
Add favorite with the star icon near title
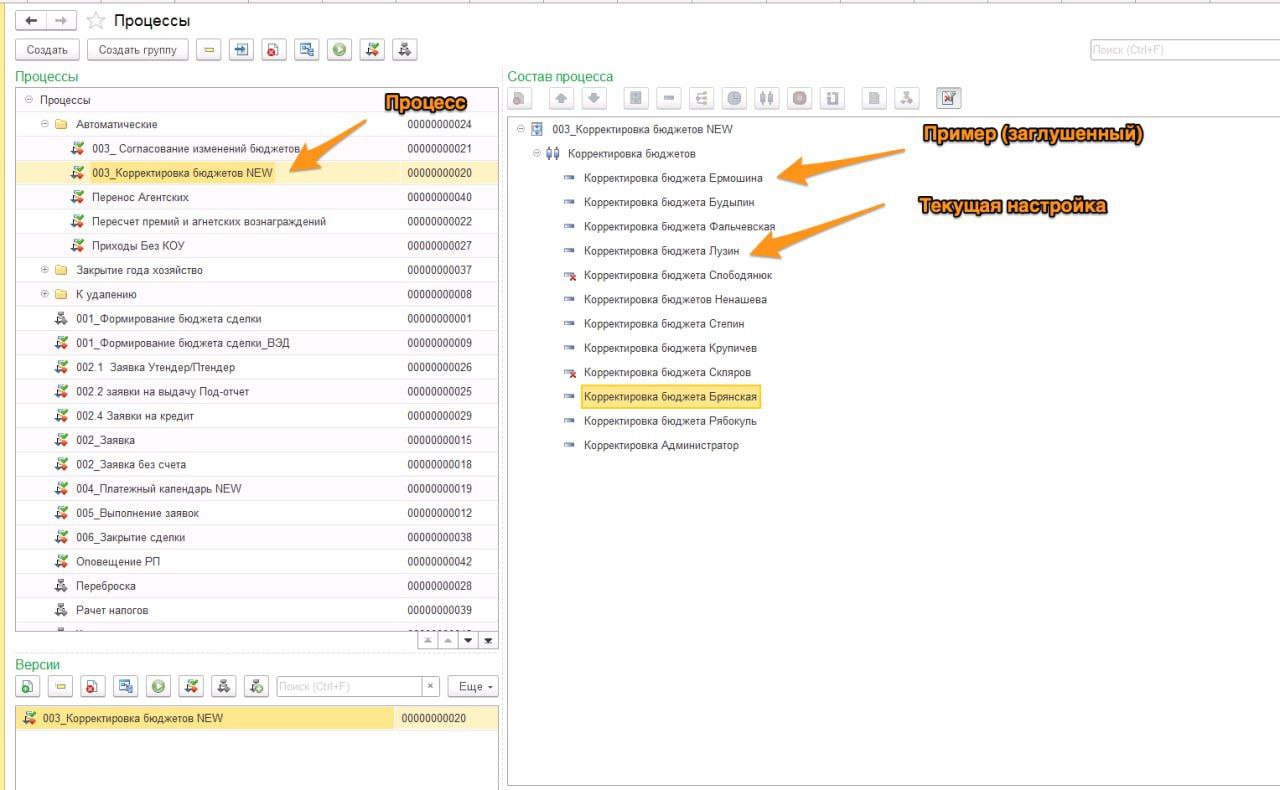96,21
